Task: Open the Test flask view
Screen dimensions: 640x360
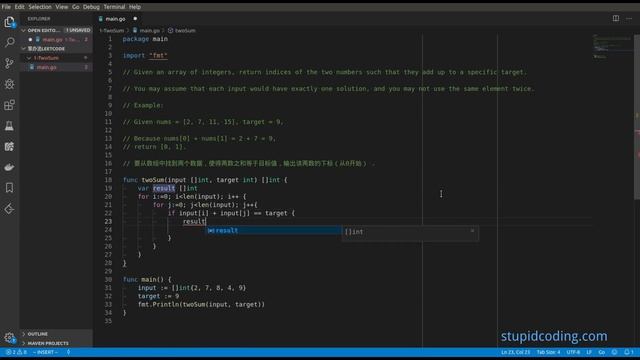Action: coord(9,126)
